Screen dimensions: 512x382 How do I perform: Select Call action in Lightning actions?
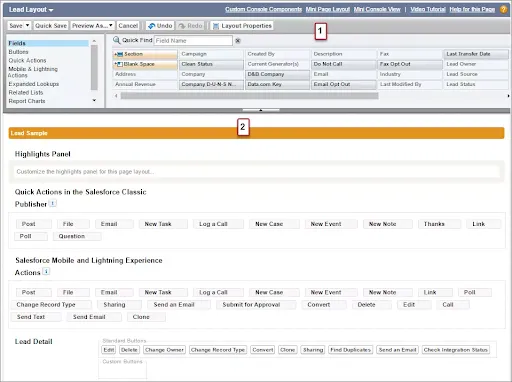pos(452,305)
